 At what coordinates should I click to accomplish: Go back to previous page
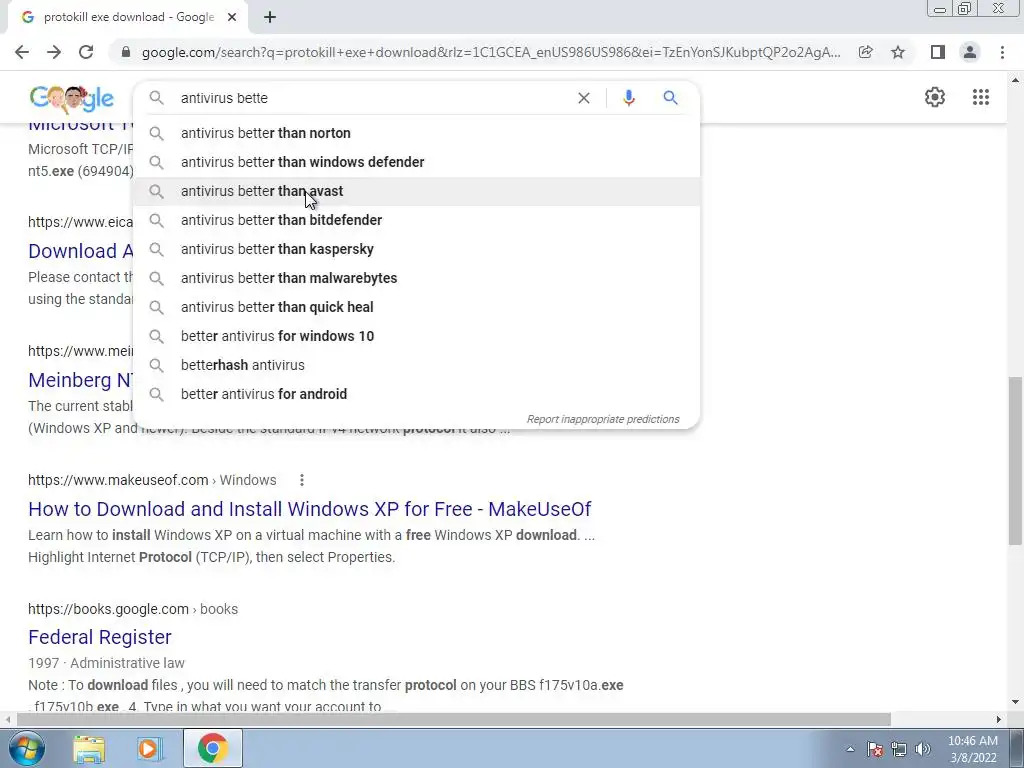pos(22,52)
